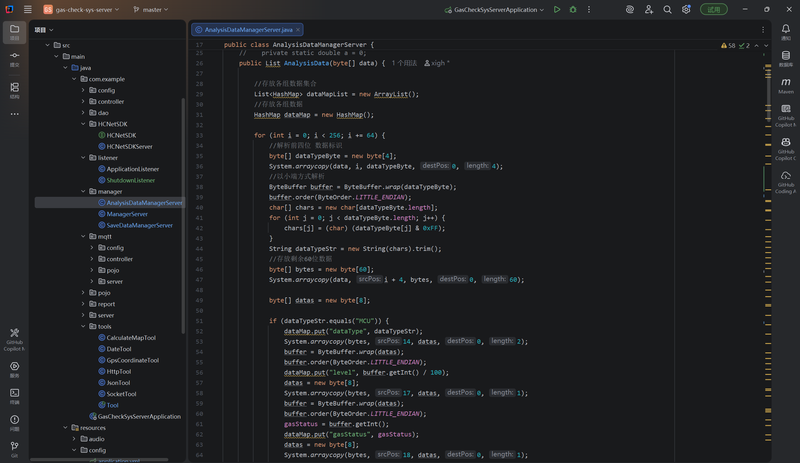
Task: Open JsonTool class in the project tree
Action: tap(118, 382)
